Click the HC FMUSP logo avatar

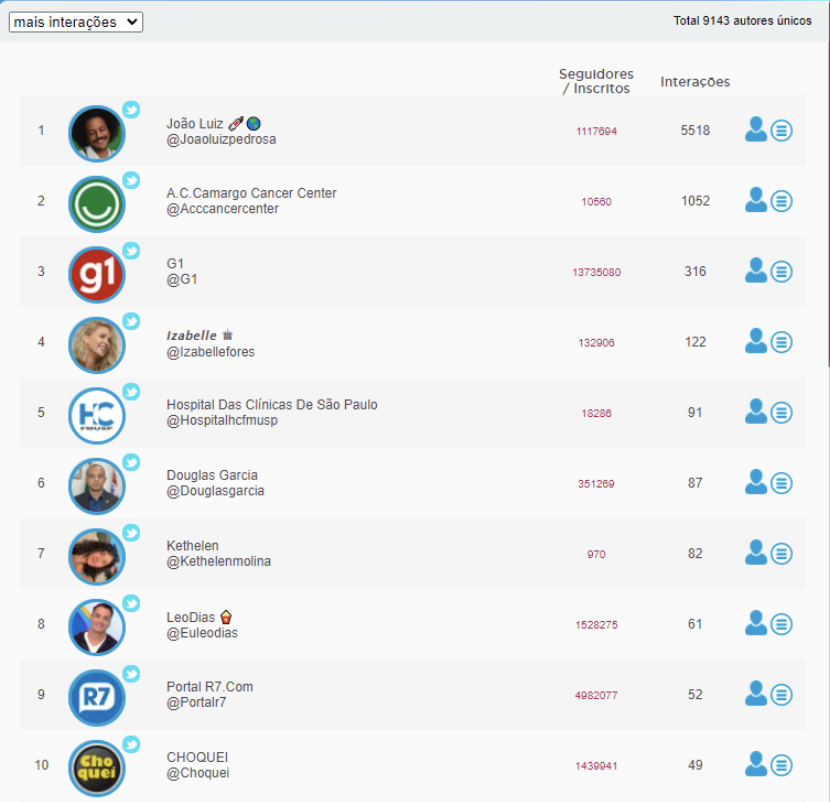[96, 415]
